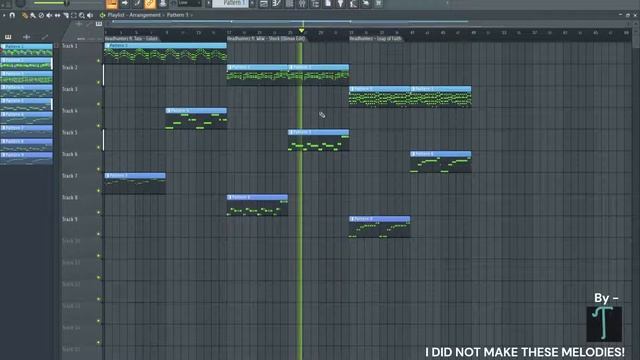640x360 pixels.
Task: Select Pattern 1 in the picker list
Action: [x=27, y=50]
